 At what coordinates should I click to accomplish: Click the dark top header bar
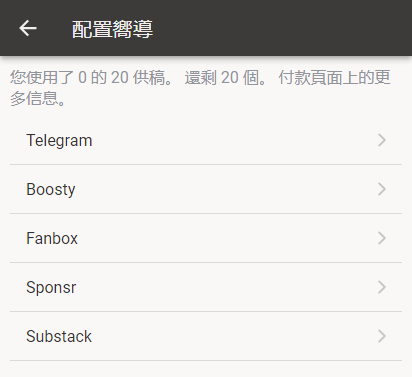(206, 28)
